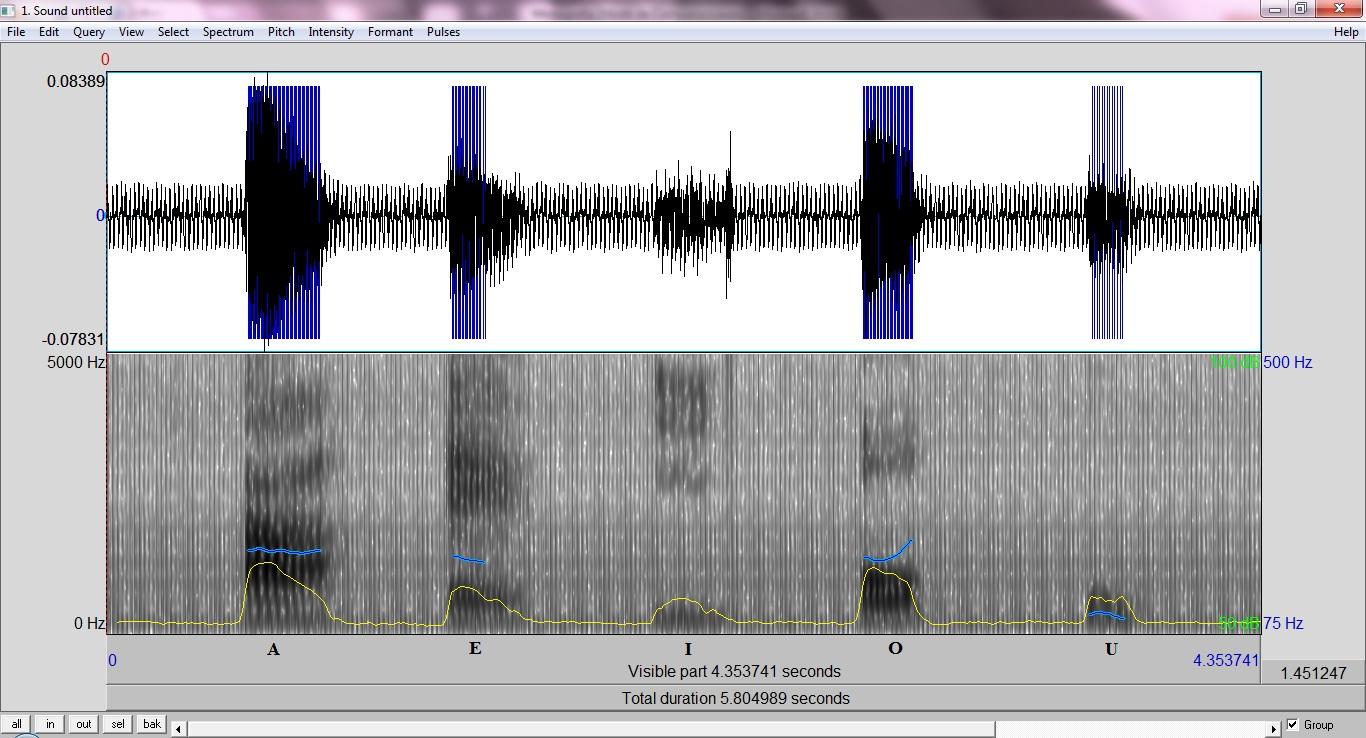Click the horizontal scrollbar left arrow
Viewport: 1366px width, 738px height.
[x=179, y=729]
